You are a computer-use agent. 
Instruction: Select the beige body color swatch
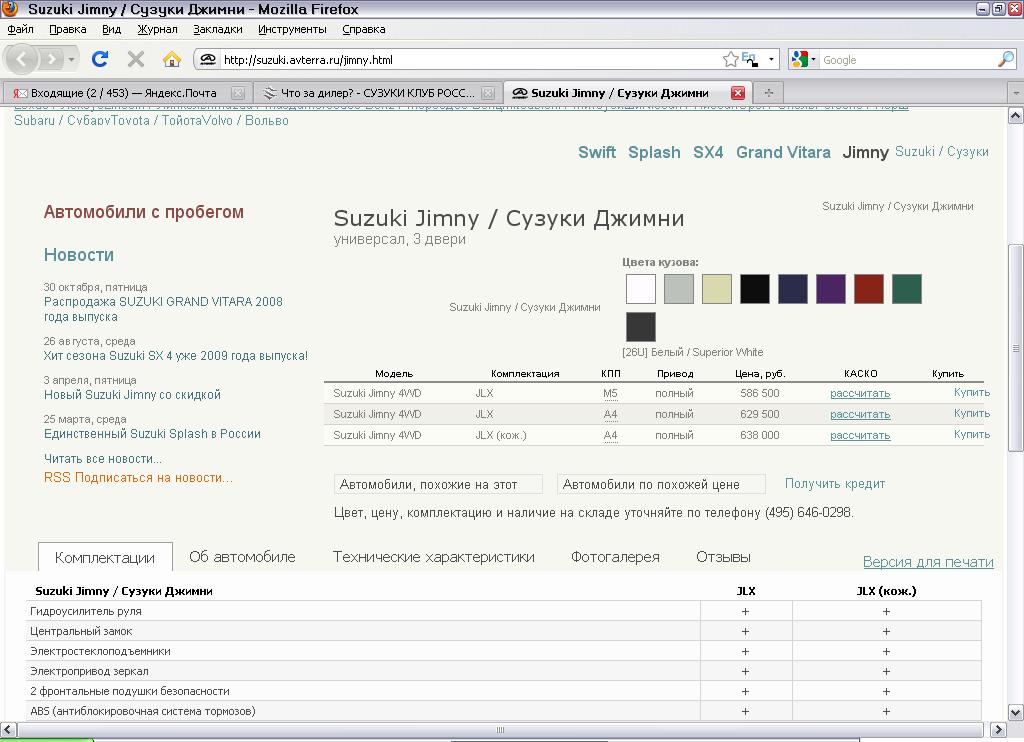click(x=717, y=289)
